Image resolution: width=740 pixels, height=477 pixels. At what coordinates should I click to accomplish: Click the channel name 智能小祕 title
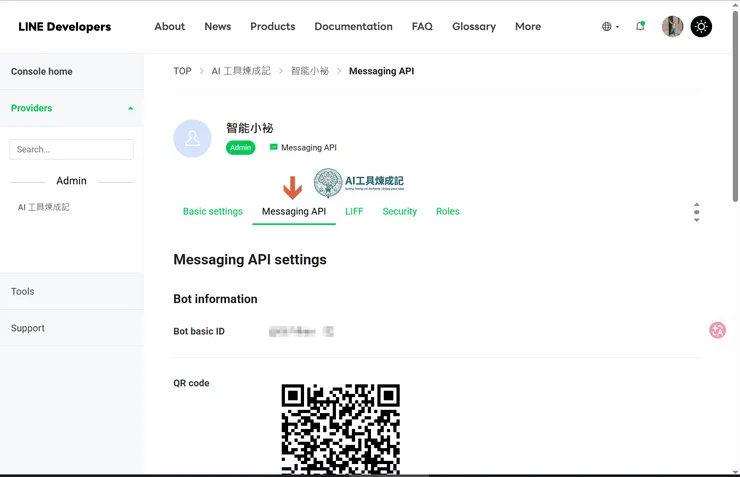[249, 128]
